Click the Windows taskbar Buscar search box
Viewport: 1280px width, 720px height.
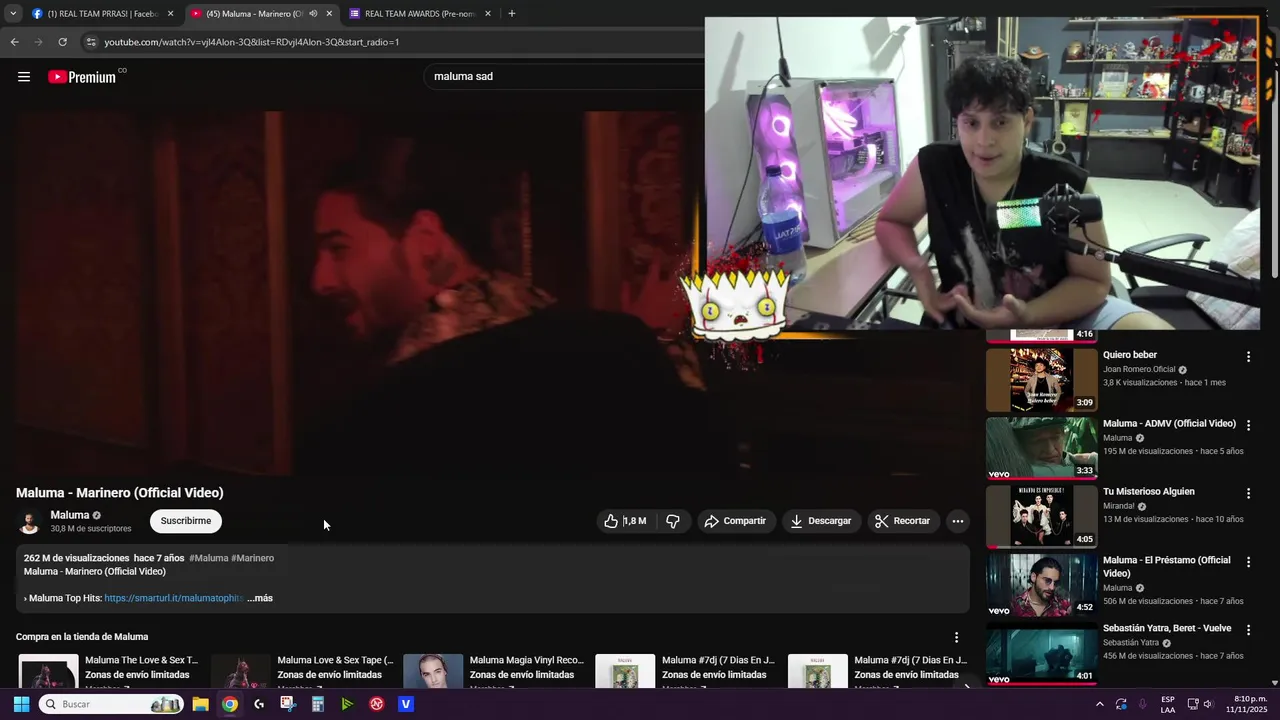coord(110,704)
